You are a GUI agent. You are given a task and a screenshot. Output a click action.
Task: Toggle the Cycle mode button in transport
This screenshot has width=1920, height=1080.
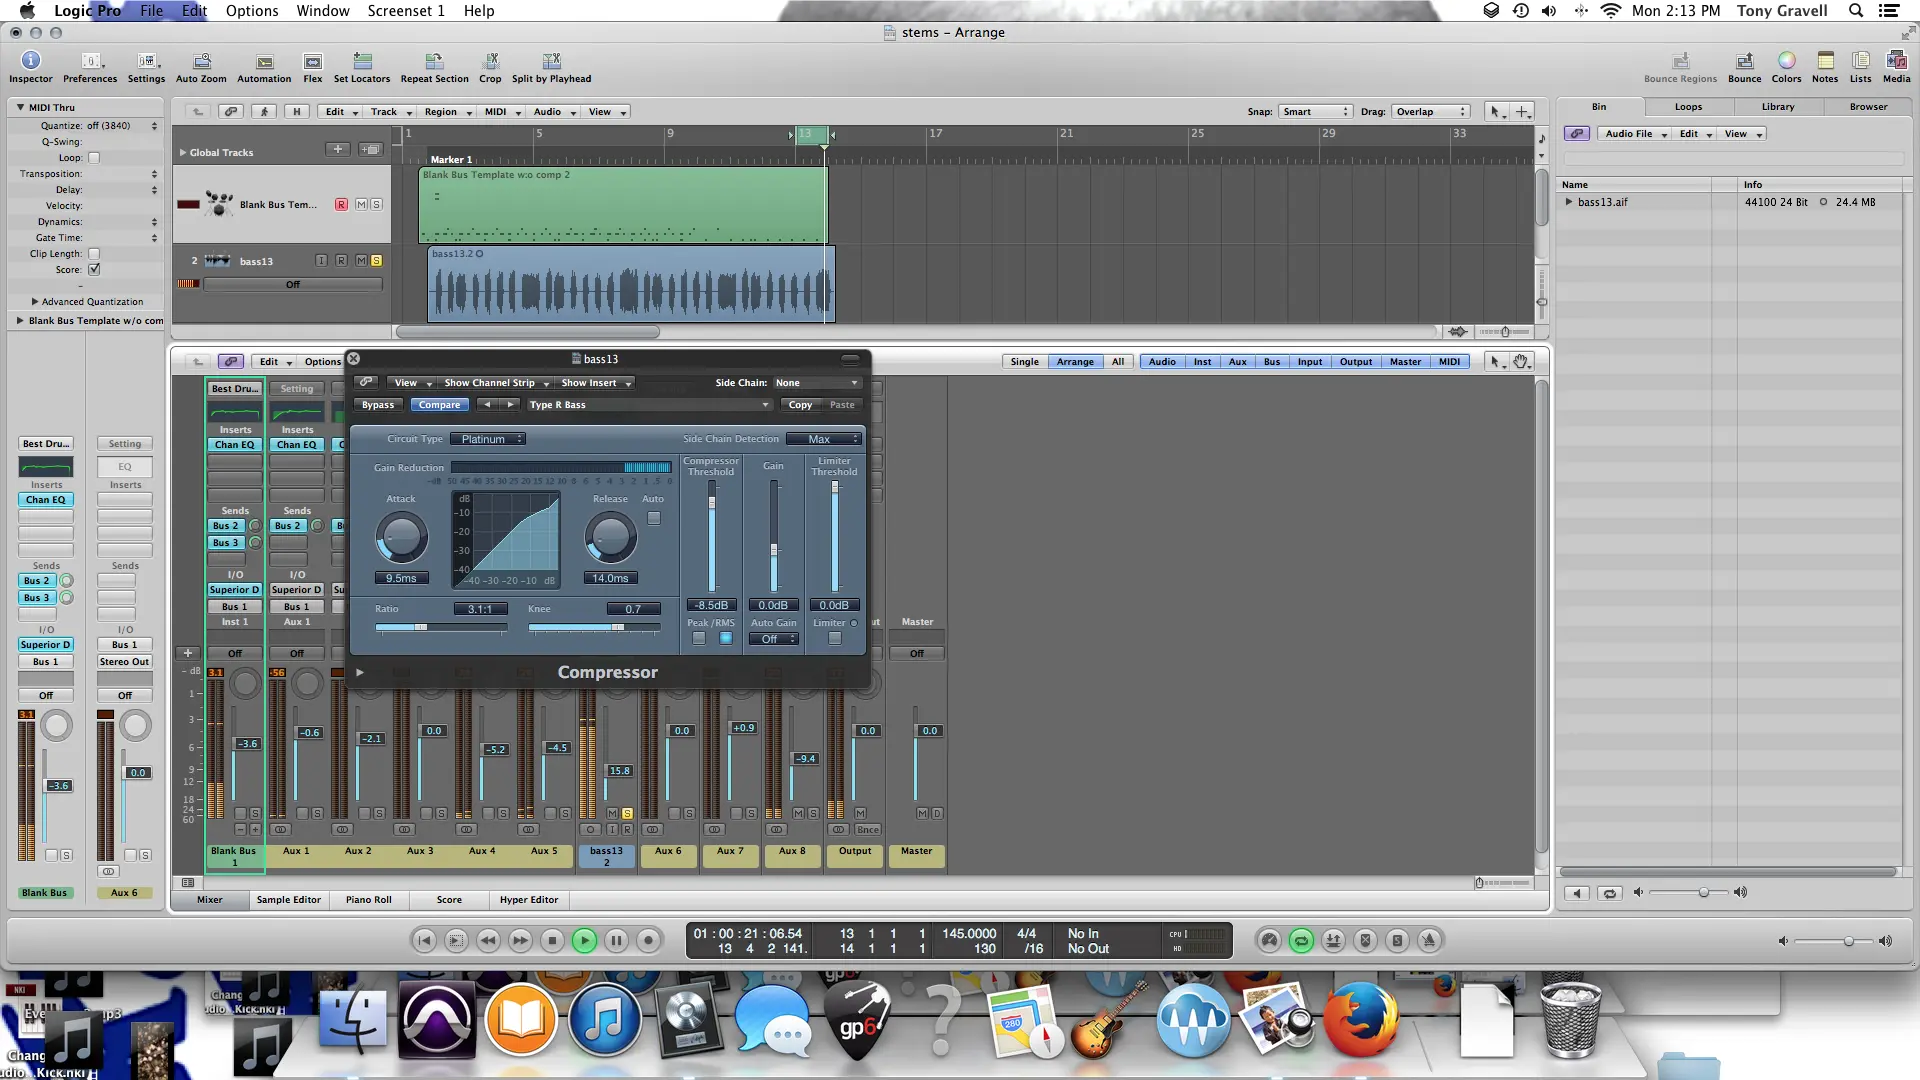coord(1301,940)
